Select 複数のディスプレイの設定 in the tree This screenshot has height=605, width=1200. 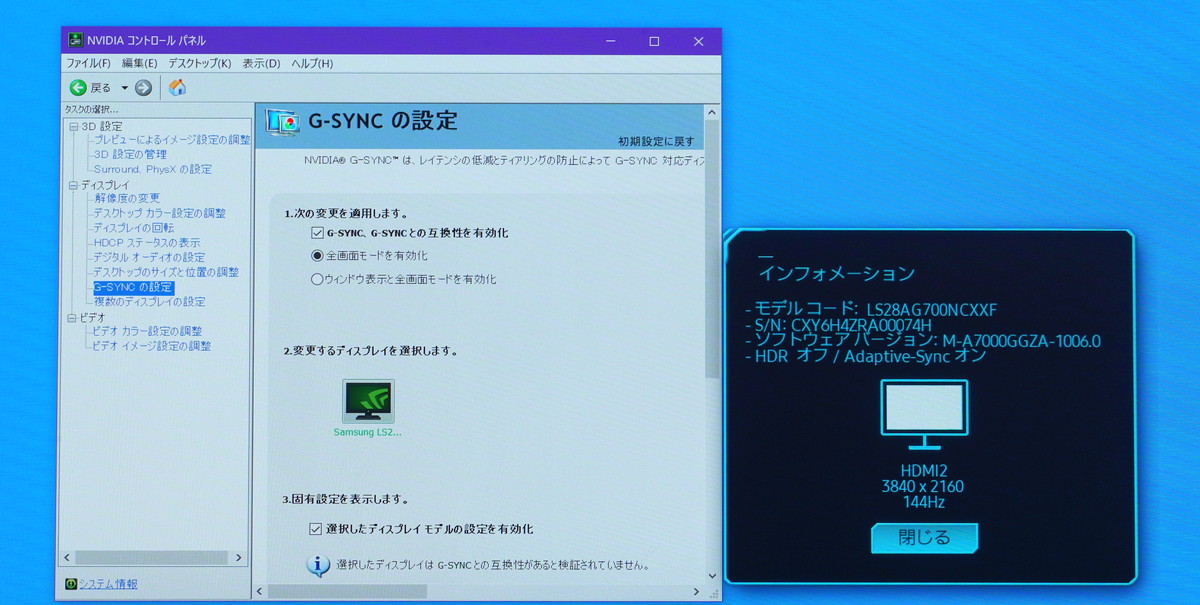(x=149, y=302)
